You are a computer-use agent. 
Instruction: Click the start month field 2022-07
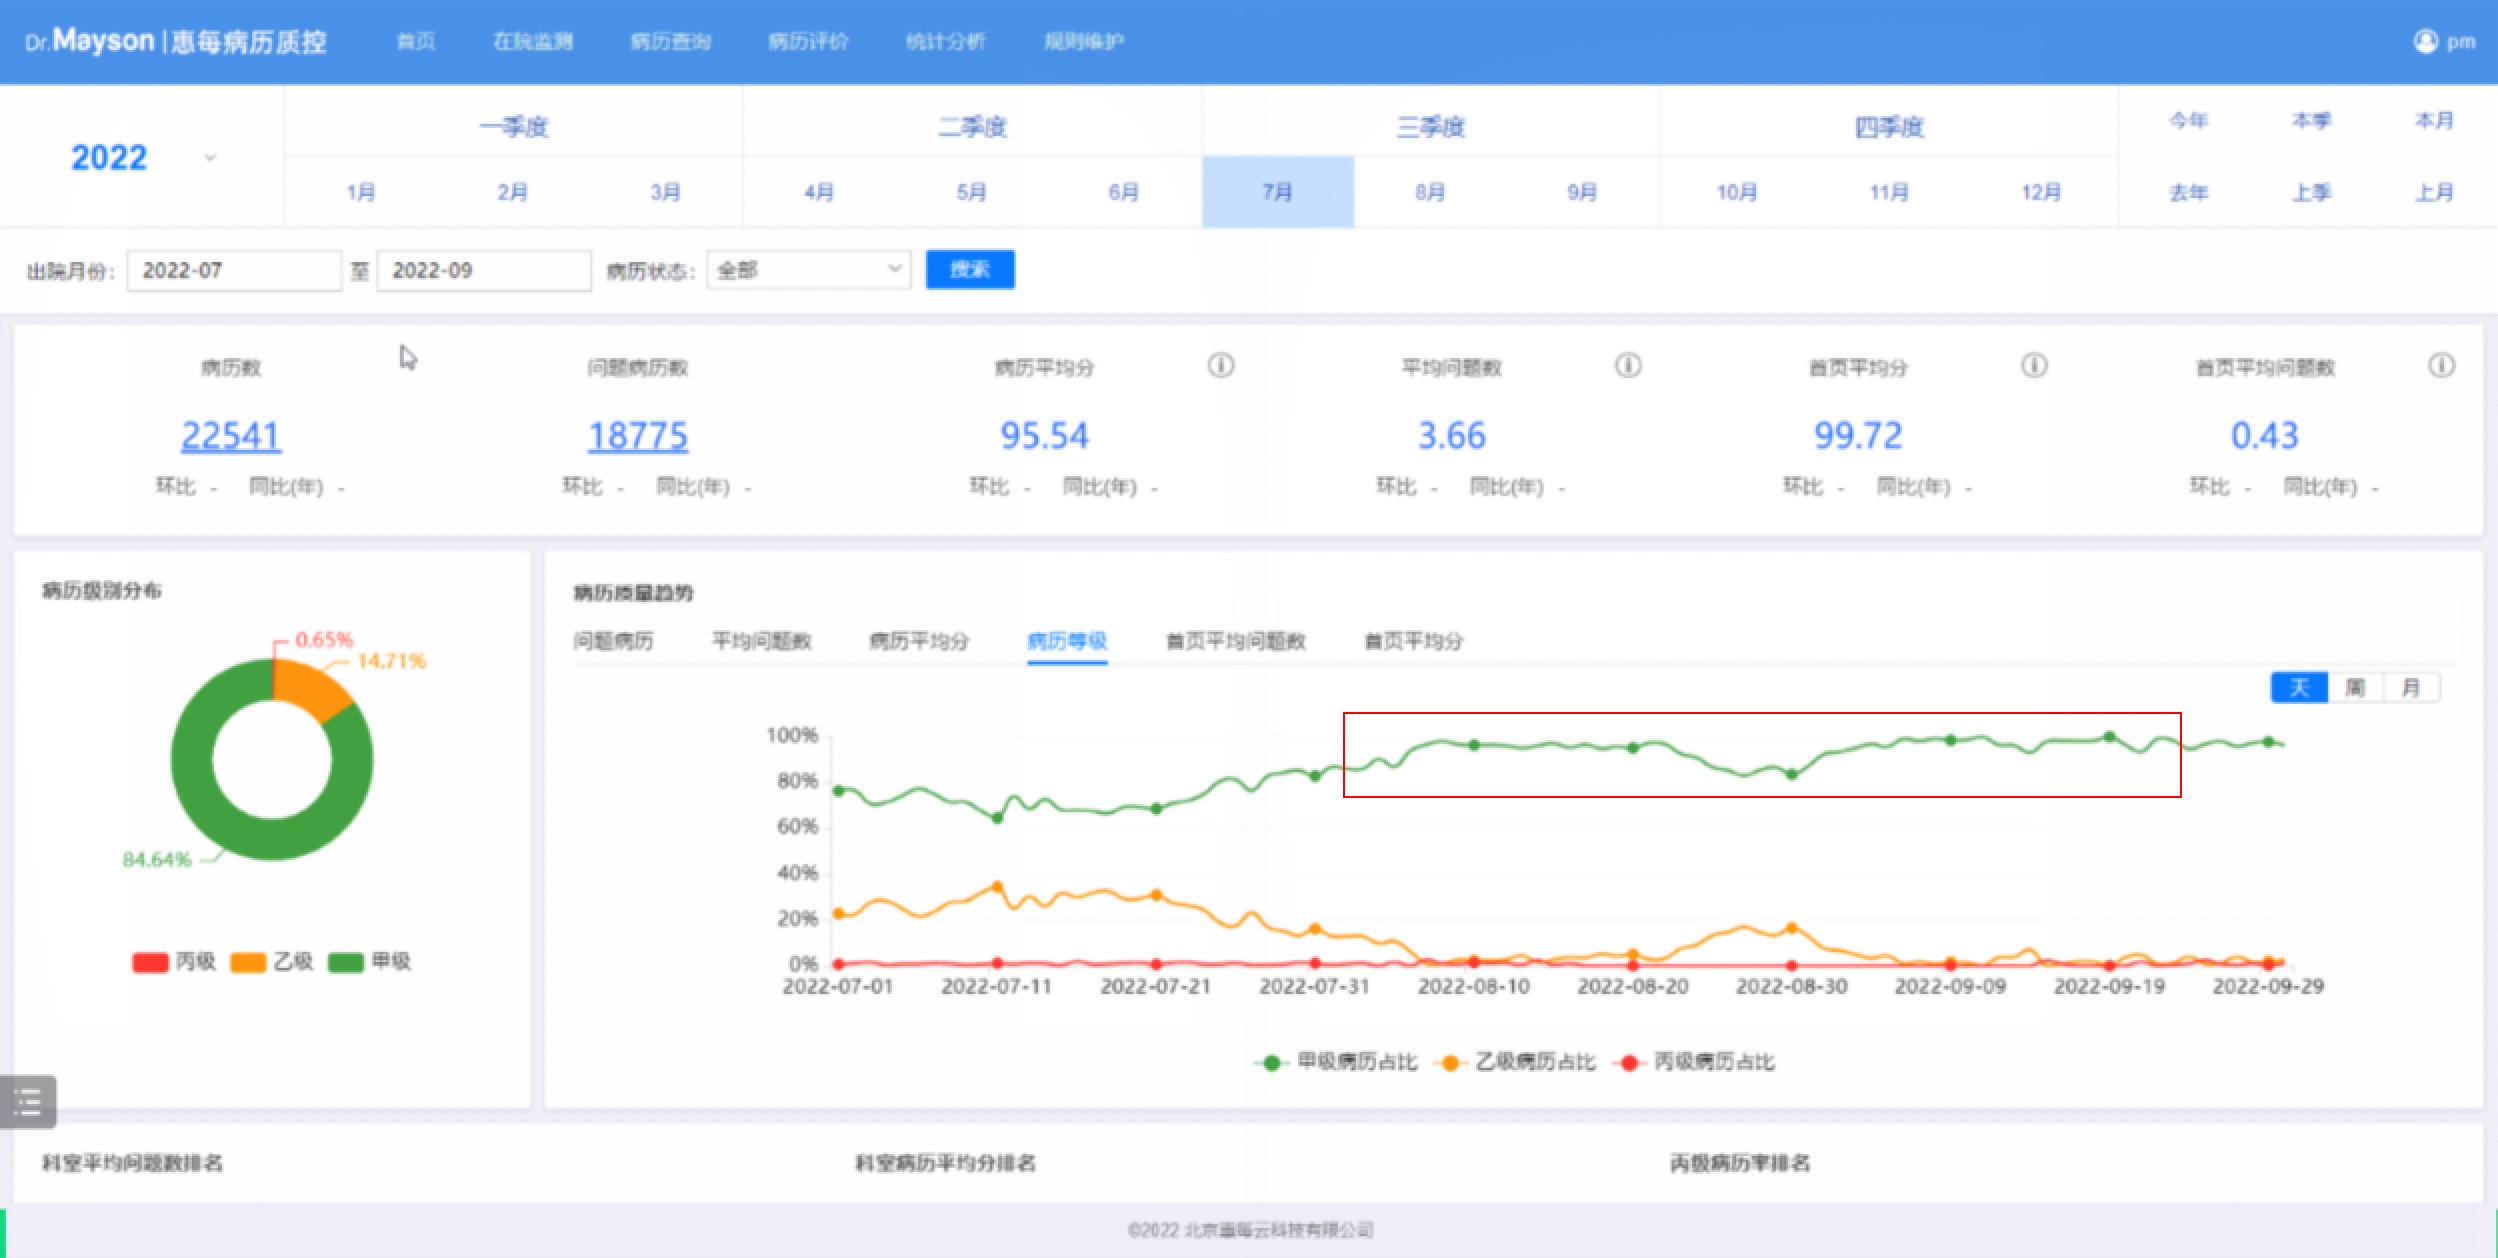tap(234, 270)
